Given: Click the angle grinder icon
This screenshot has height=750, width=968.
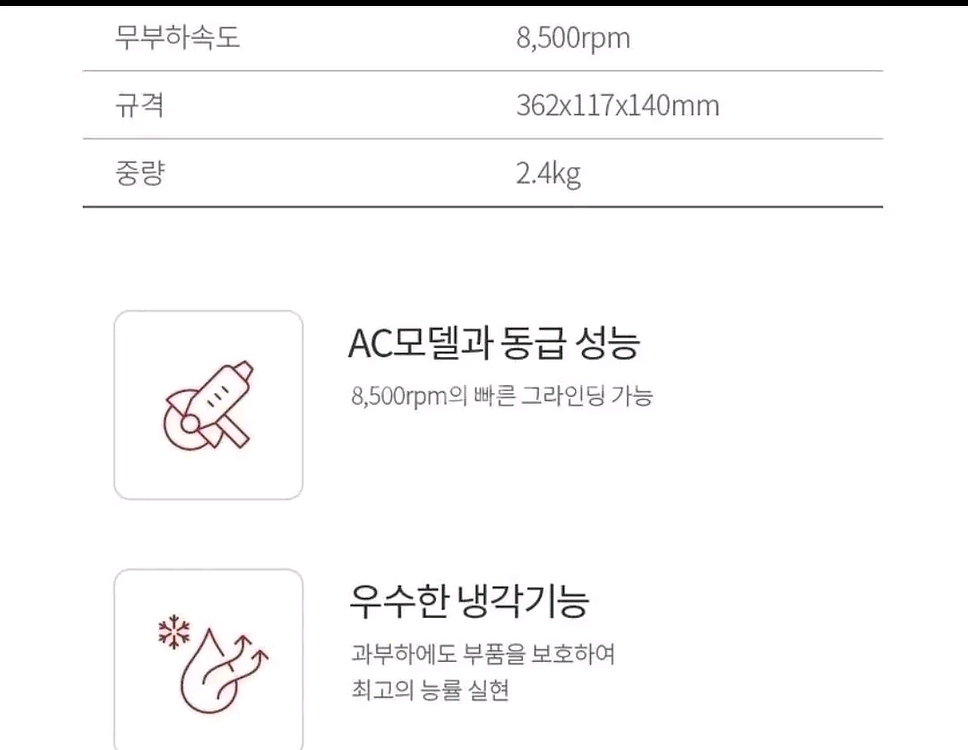Looking at the screenshot, I should coord(208,405).
